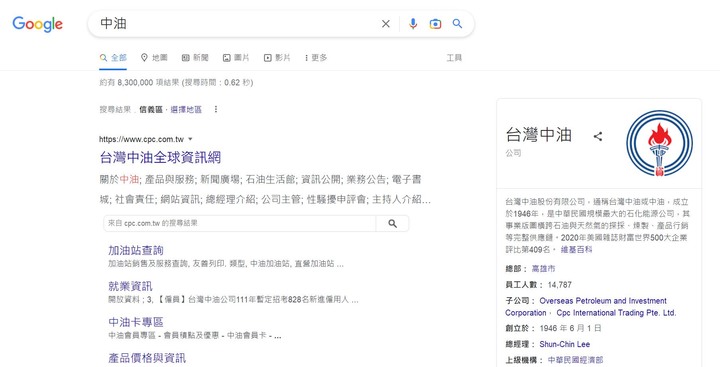This screenshot has width=720, height=367.
Task: Open the 台灣中油 torch logo image
Action: 659,143
